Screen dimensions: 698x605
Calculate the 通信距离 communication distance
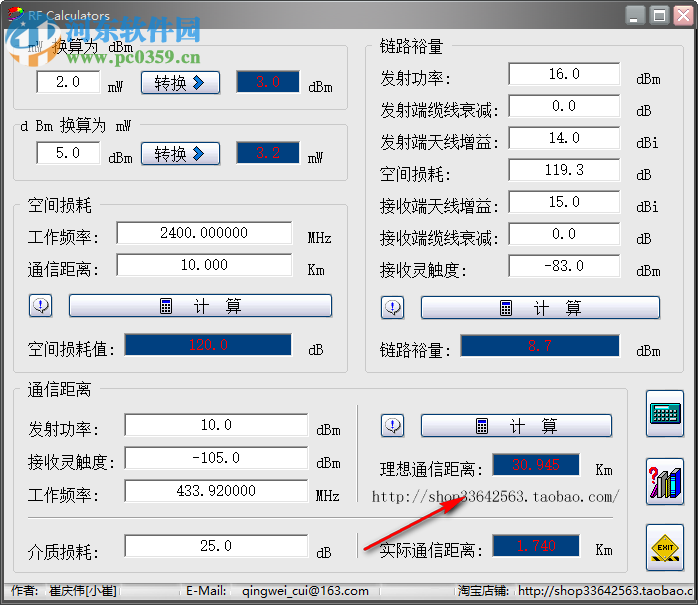click(516, 426)
